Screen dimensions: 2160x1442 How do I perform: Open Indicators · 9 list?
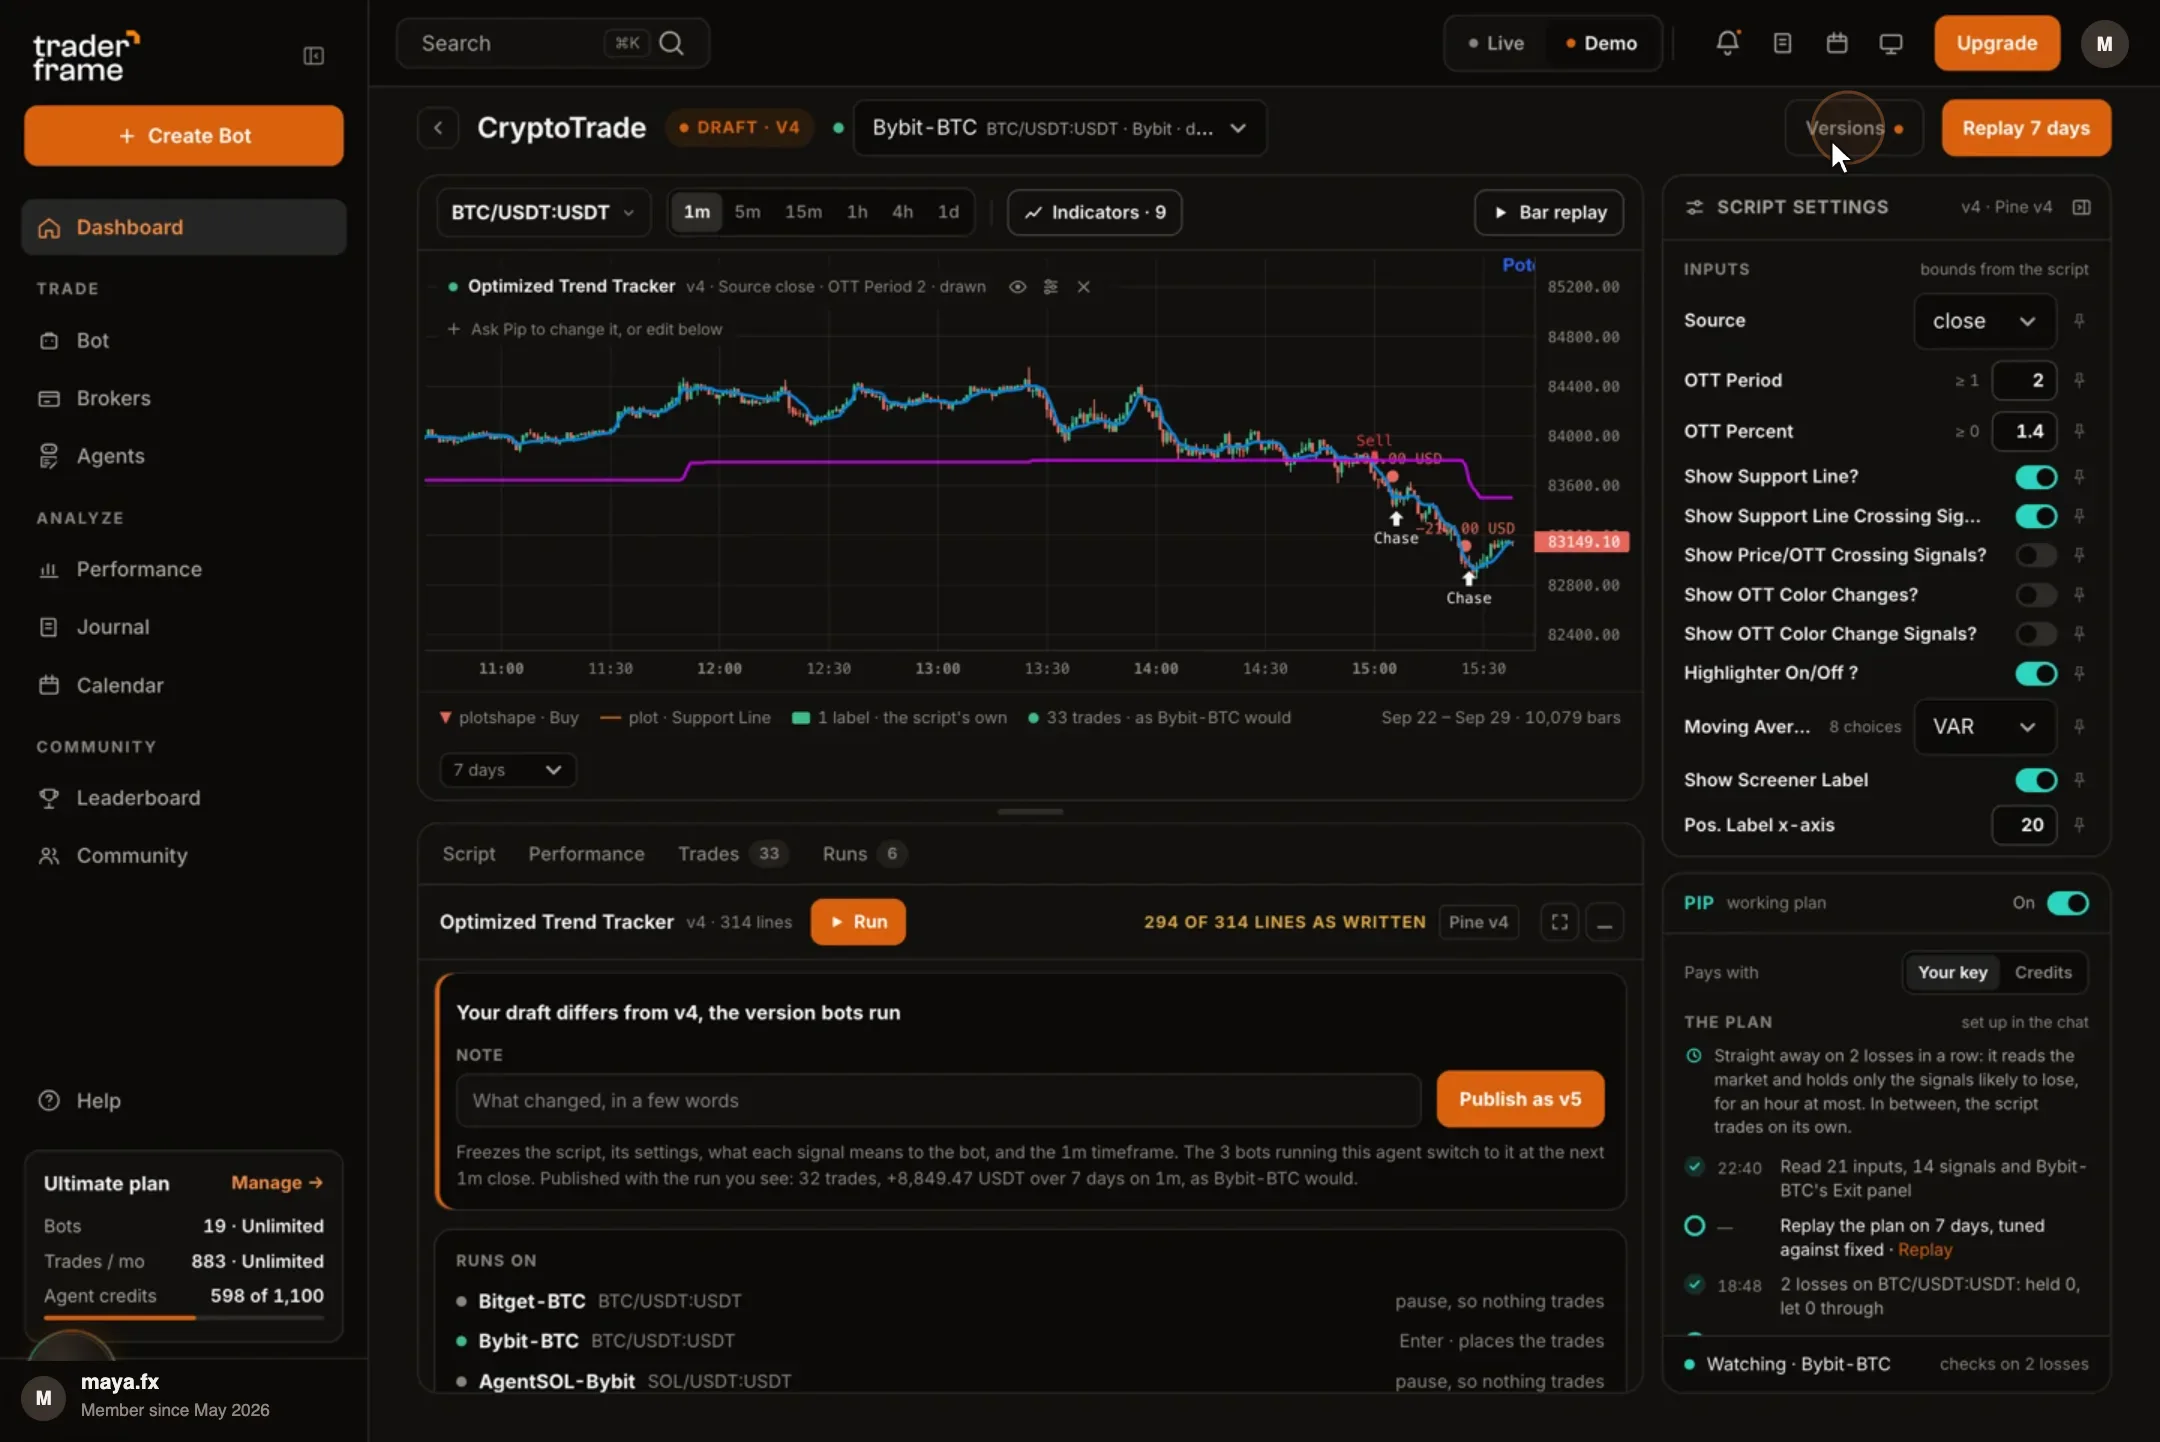tap(1094, 212)
